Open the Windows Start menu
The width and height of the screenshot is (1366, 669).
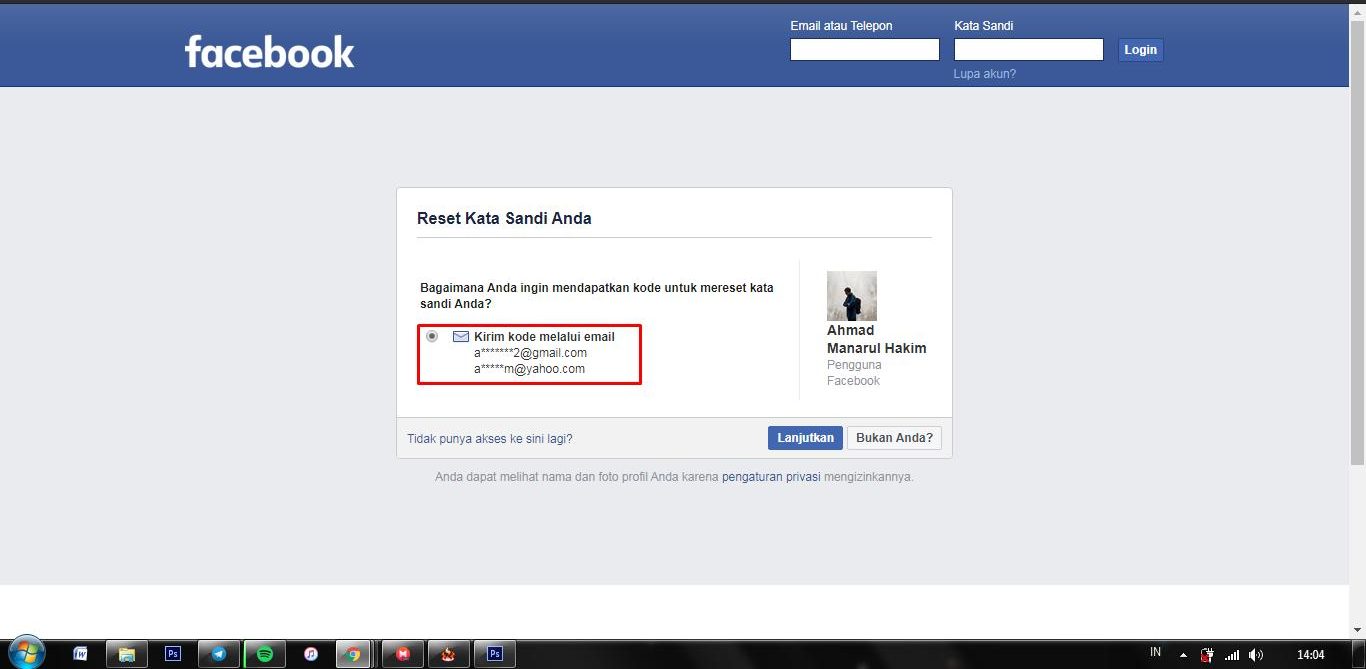click(26, 653)
